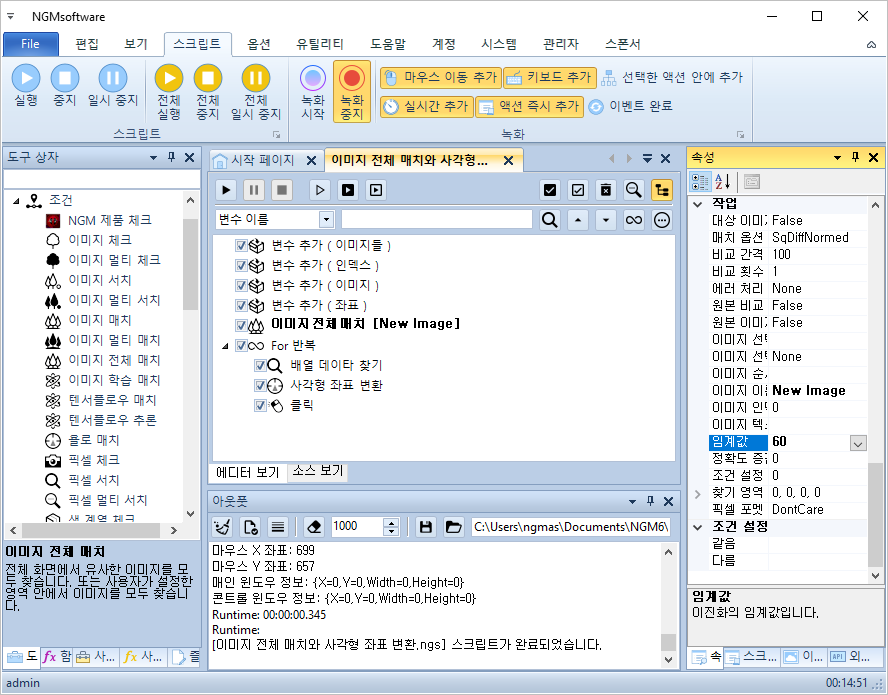Collapse the For 반복 tree node

(x=225, y=346)
